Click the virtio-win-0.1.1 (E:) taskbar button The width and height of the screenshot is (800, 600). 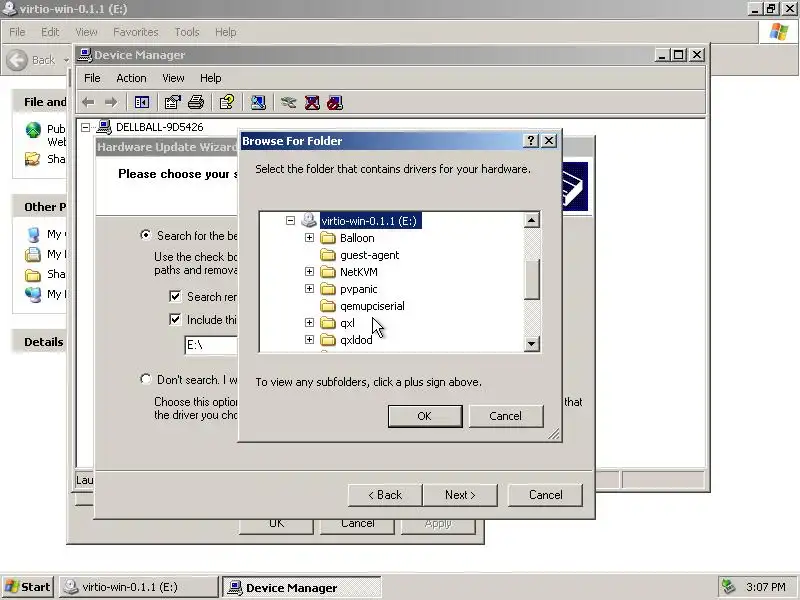139,587
